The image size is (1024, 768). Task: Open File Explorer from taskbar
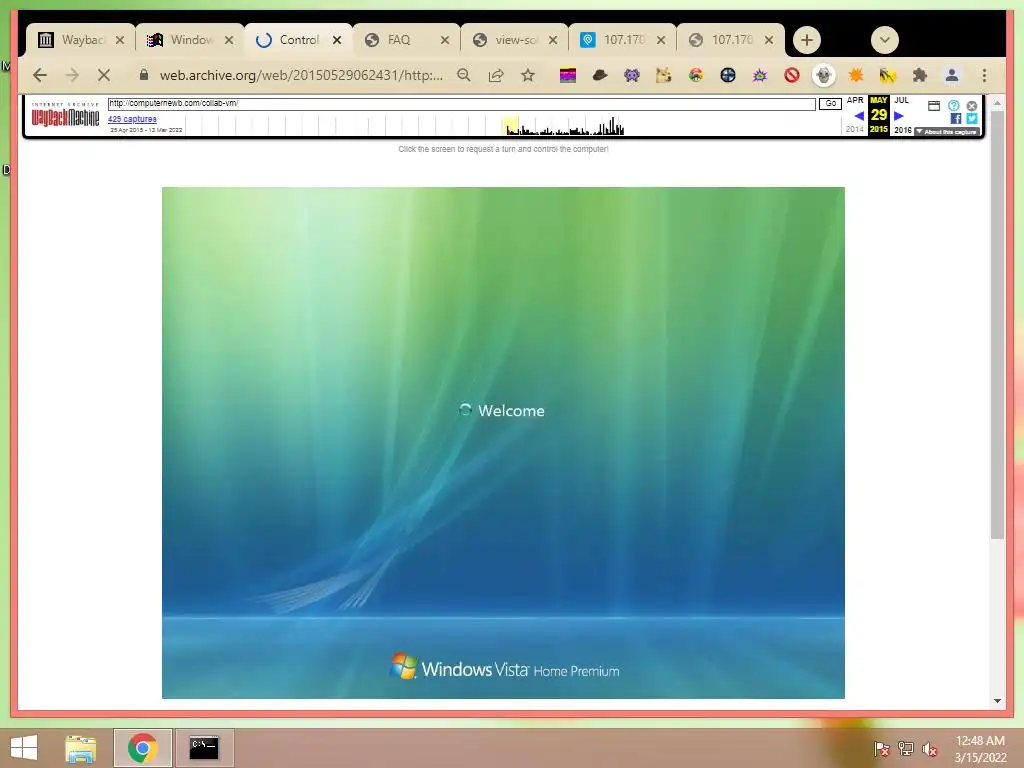pyautogui.click(x=80, y=748)
